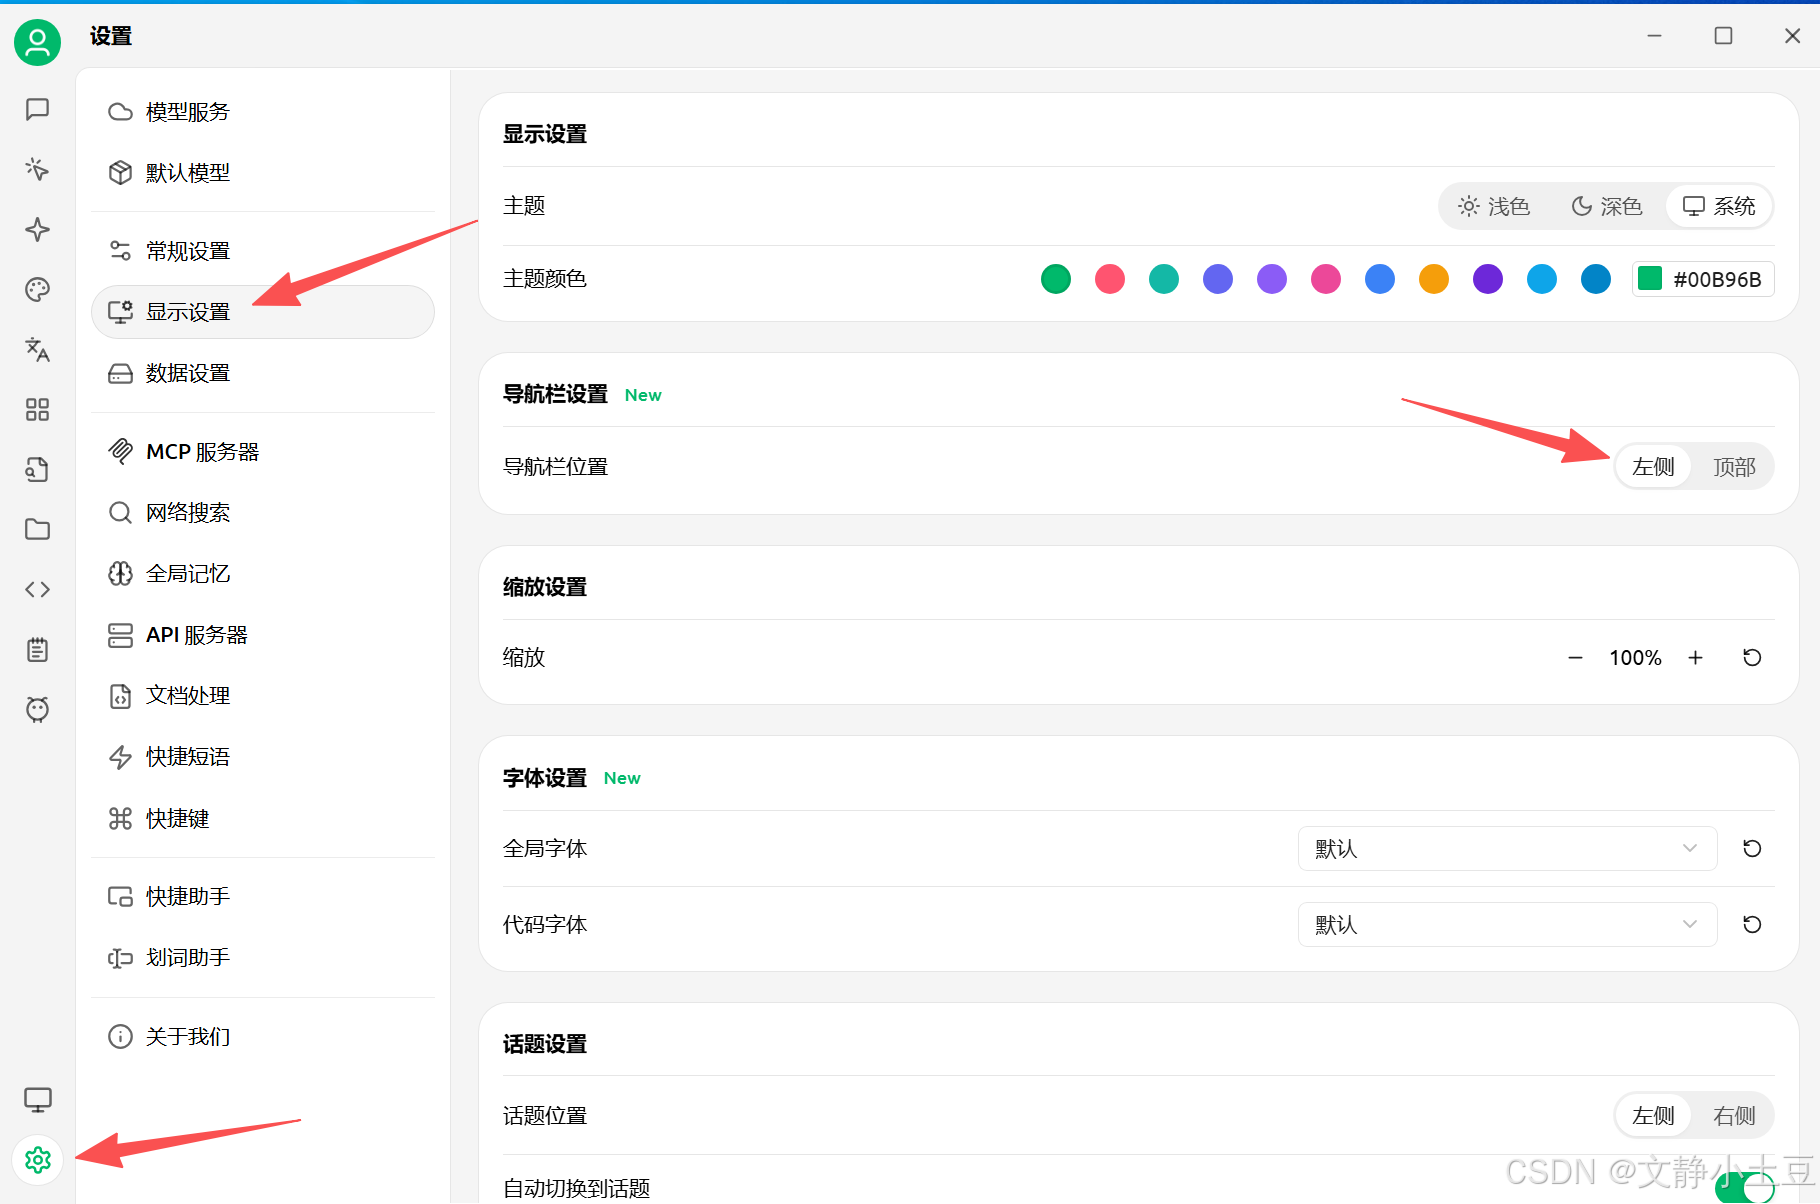Open the translate icon in sidebar
1820x1204 pixels.
37,350
